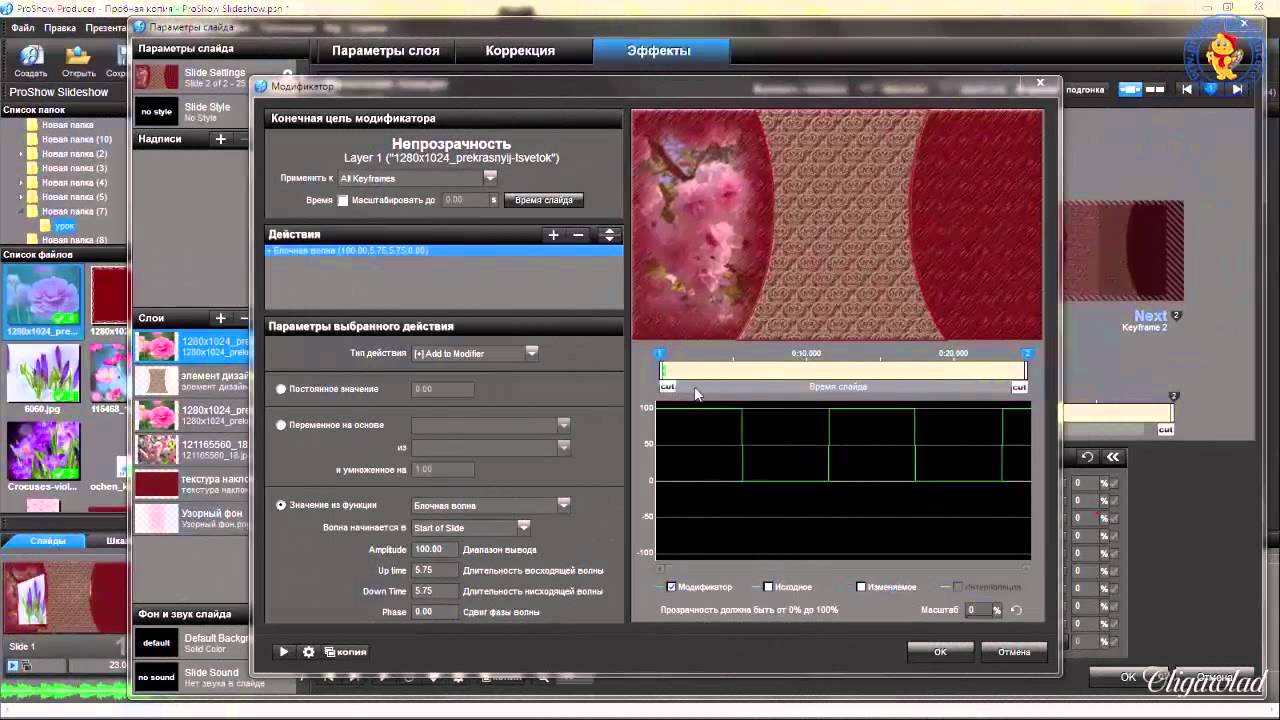Viewport: 1280px width, 720px height.
Task: Cancel the Modifier dialog with Отмена
Action: click(x=1014, y=652)
